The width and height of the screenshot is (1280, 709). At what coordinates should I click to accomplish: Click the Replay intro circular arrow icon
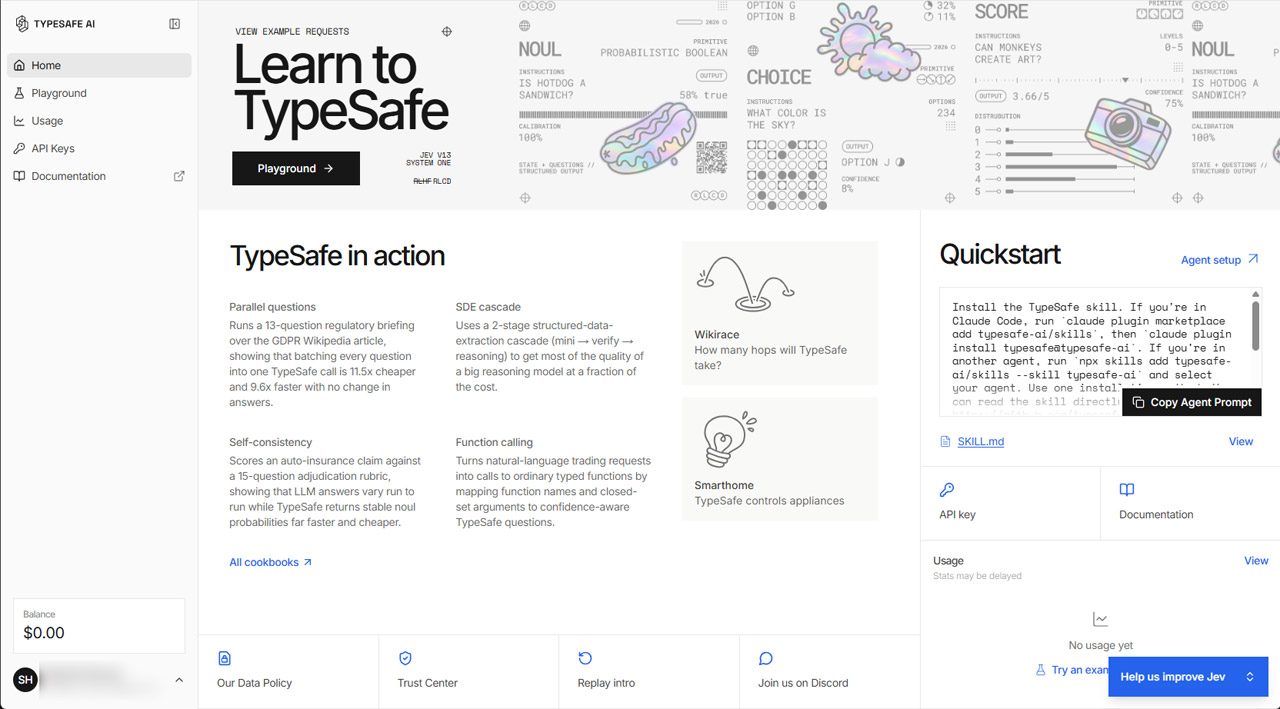[x=585, y=658]
